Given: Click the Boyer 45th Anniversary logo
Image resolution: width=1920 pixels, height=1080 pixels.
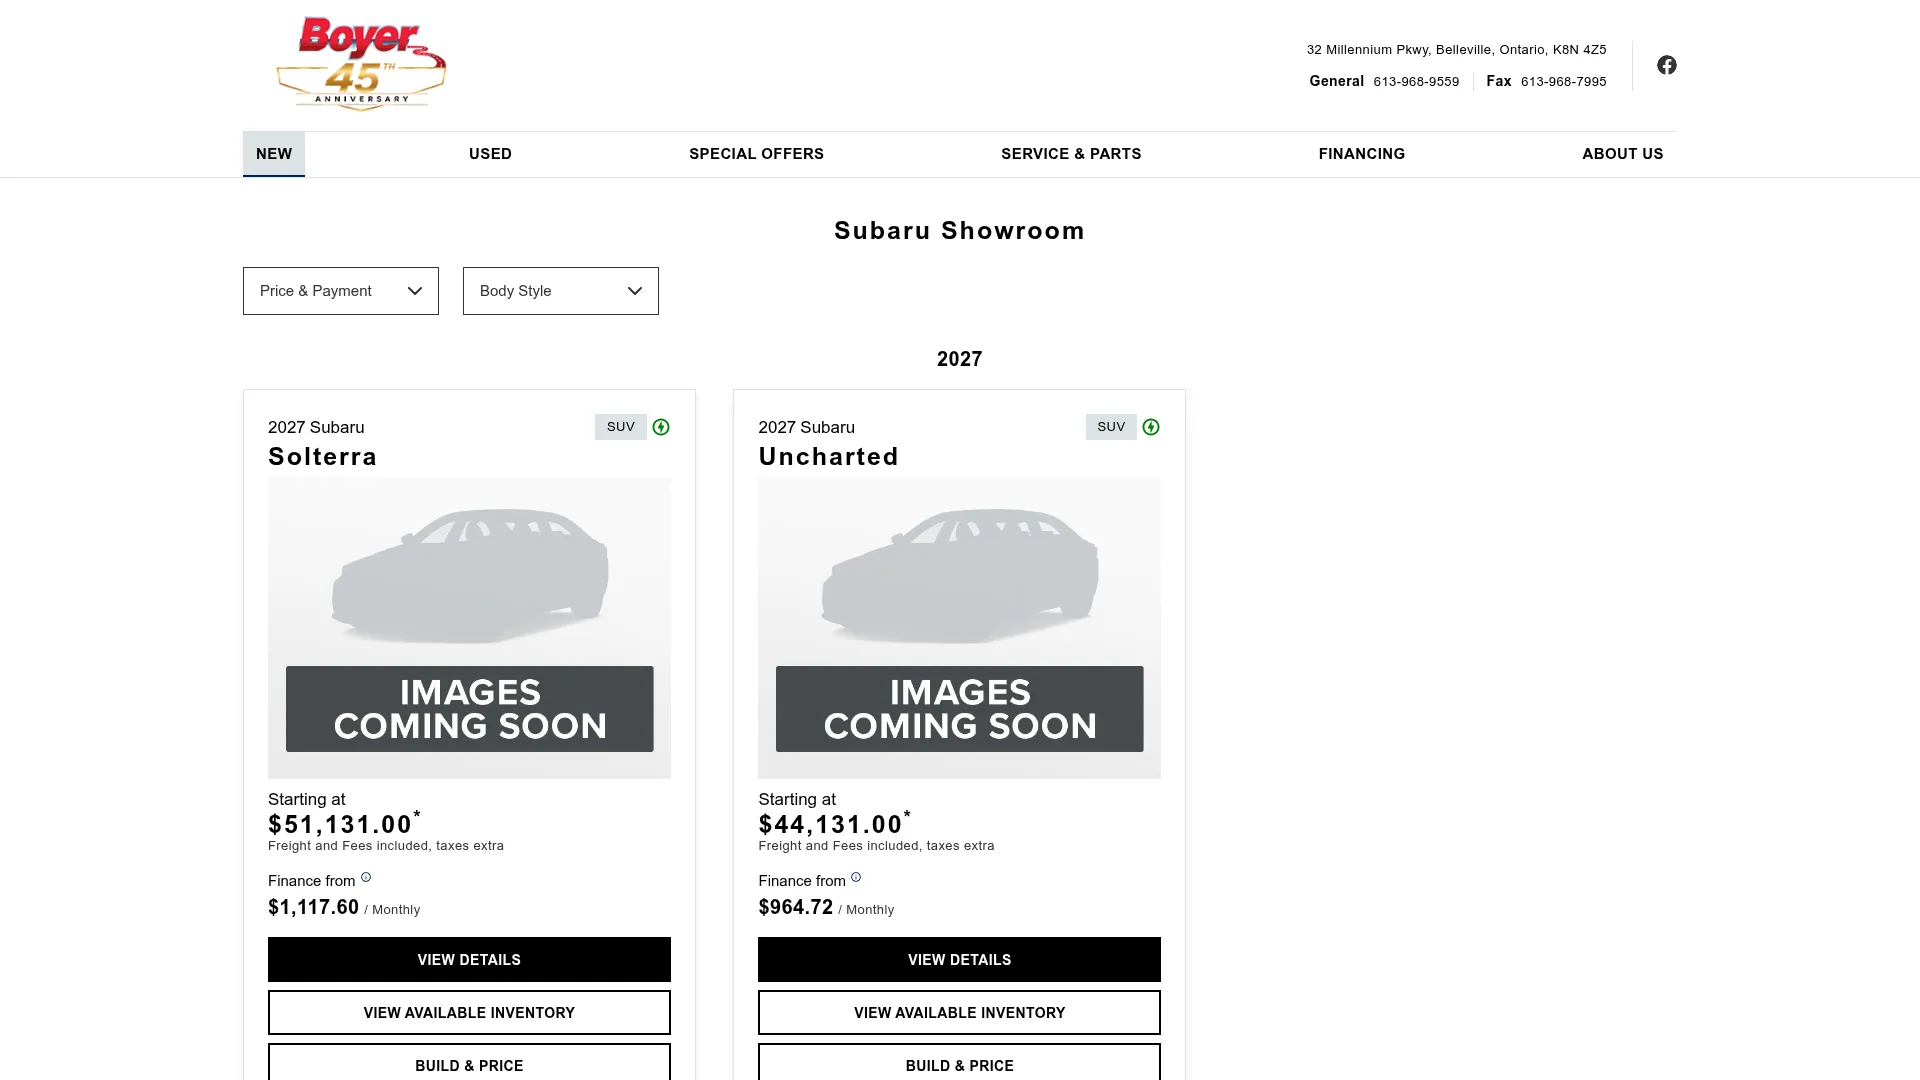Looking at the screenshot, I should (361, 63).
